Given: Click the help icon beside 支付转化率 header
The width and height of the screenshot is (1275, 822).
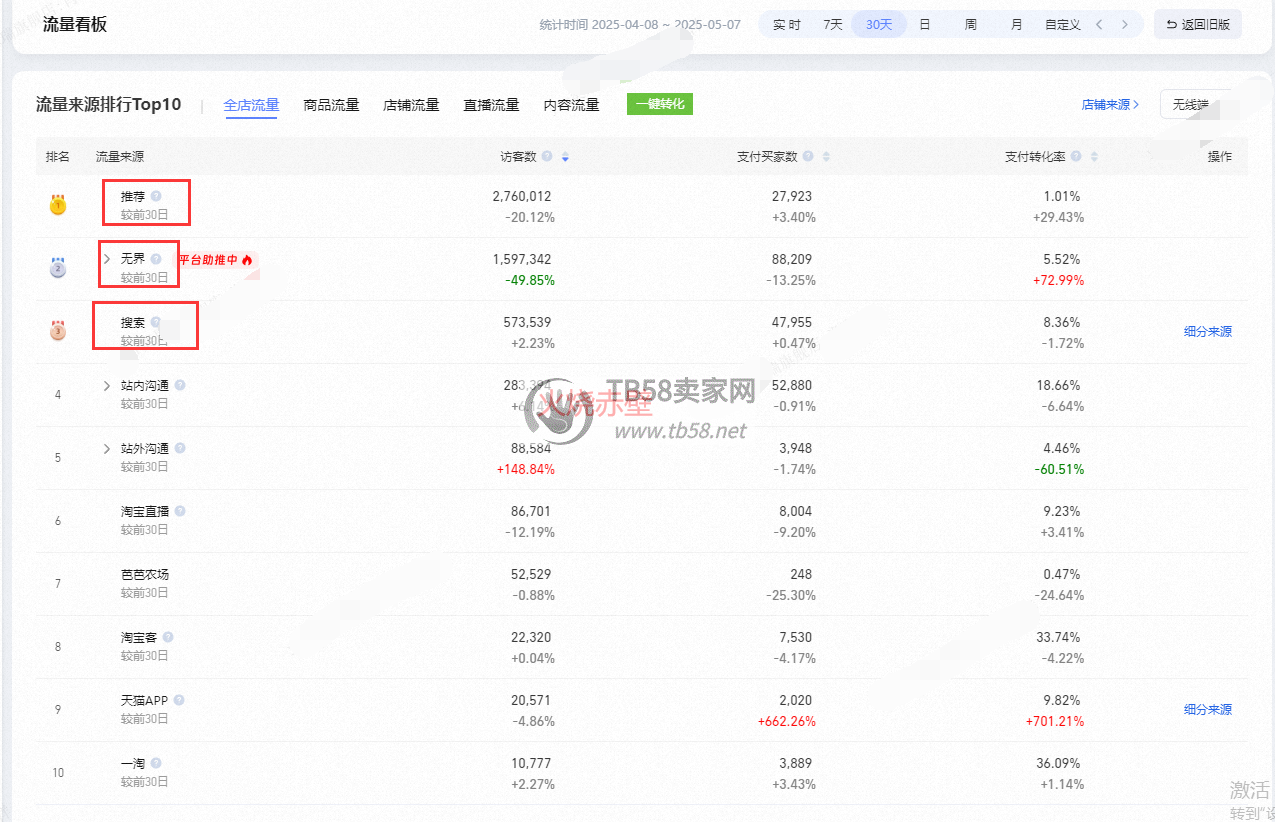Looking at the screenshot, I should tap(1076, 157).
